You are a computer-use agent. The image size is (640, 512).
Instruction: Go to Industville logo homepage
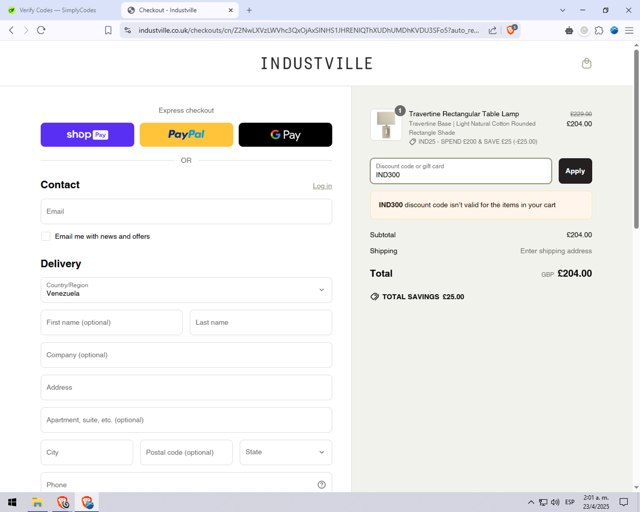pos(317,63)
